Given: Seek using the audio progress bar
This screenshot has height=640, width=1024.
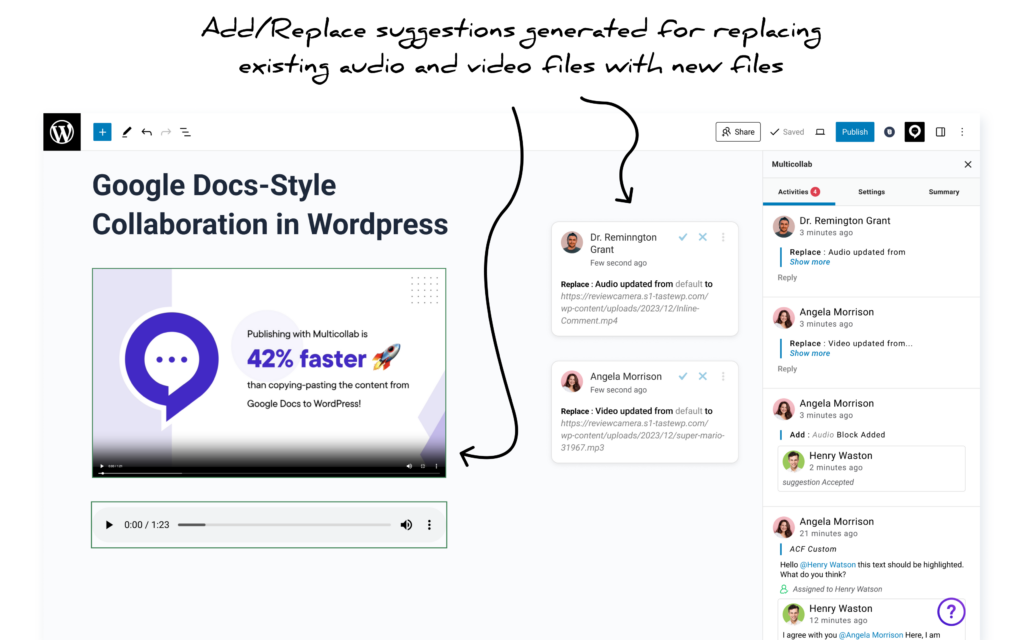Looking at the screenshot, I should click(284, 524).
